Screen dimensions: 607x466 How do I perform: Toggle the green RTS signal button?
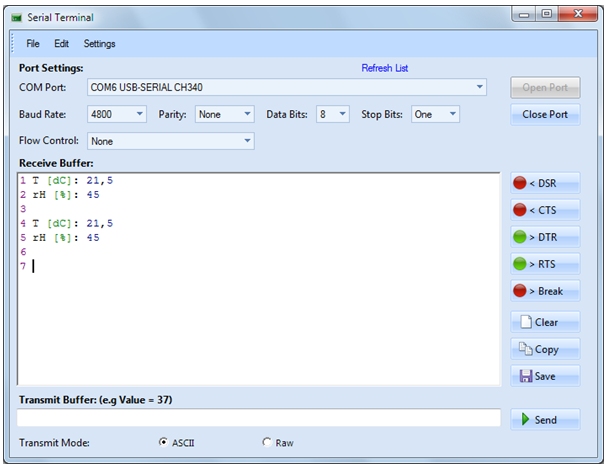[545, 264]
